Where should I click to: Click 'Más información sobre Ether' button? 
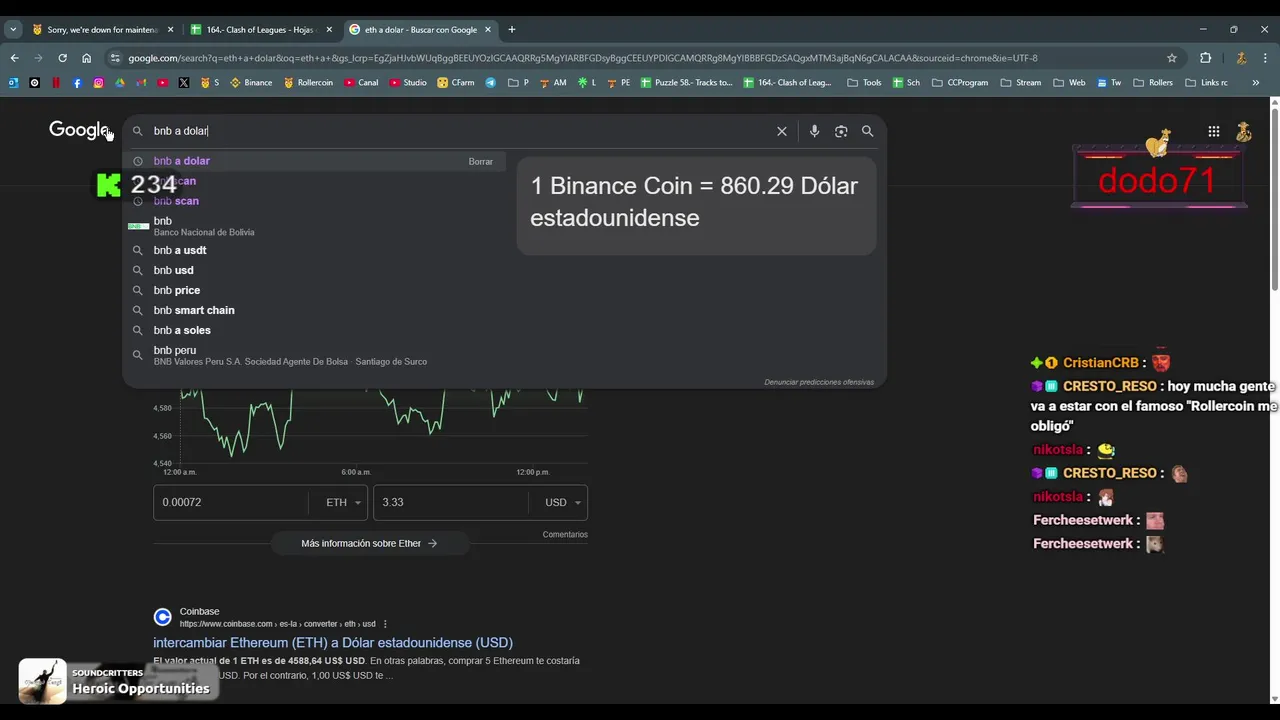tap(370, 543)
